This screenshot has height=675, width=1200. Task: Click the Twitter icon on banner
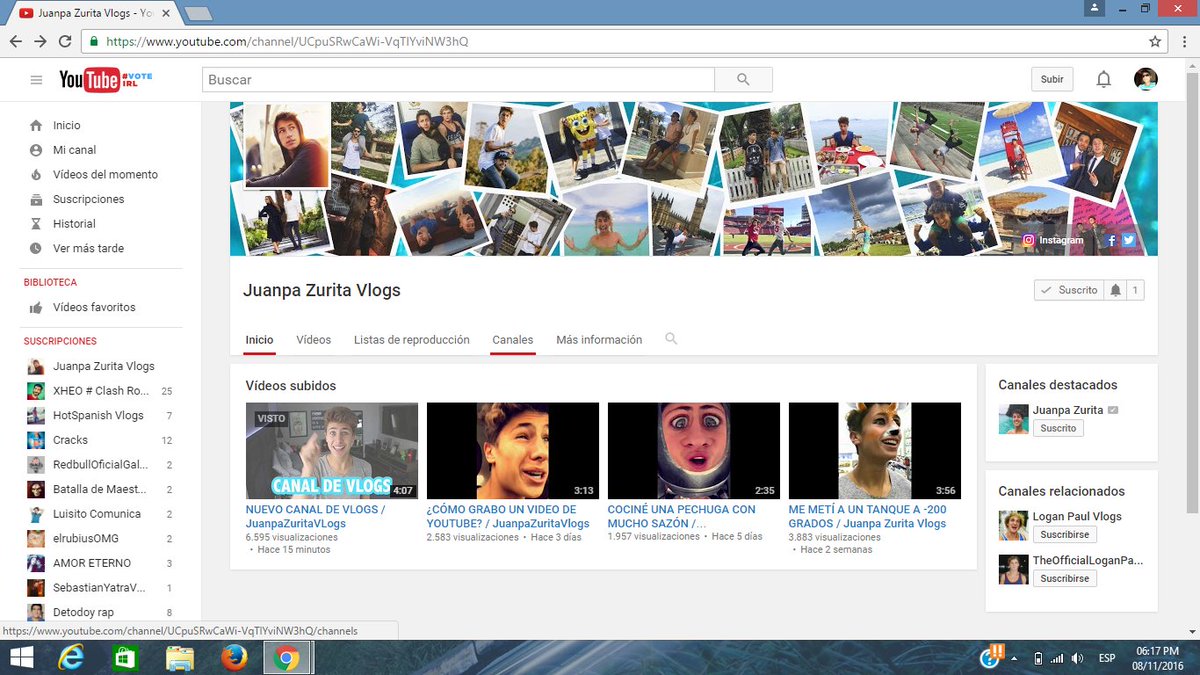click(x=1128, y=240)
